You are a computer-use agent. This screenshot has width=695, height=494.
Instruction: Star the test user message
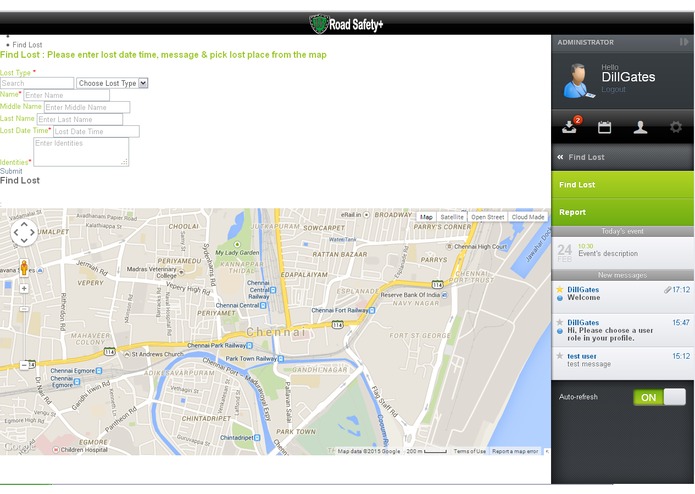click(560, 356)
